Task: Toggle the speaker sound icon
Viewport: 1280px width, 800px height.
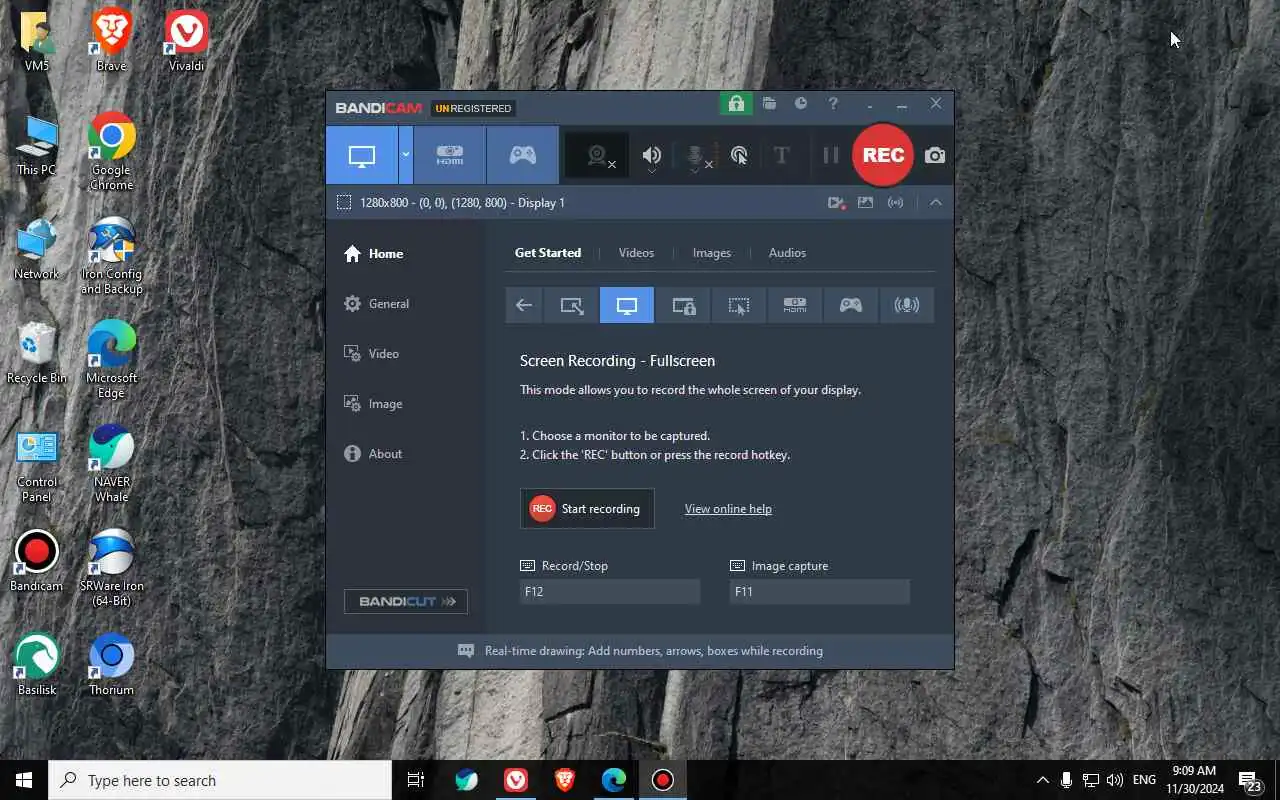Action: click(652, 155)
